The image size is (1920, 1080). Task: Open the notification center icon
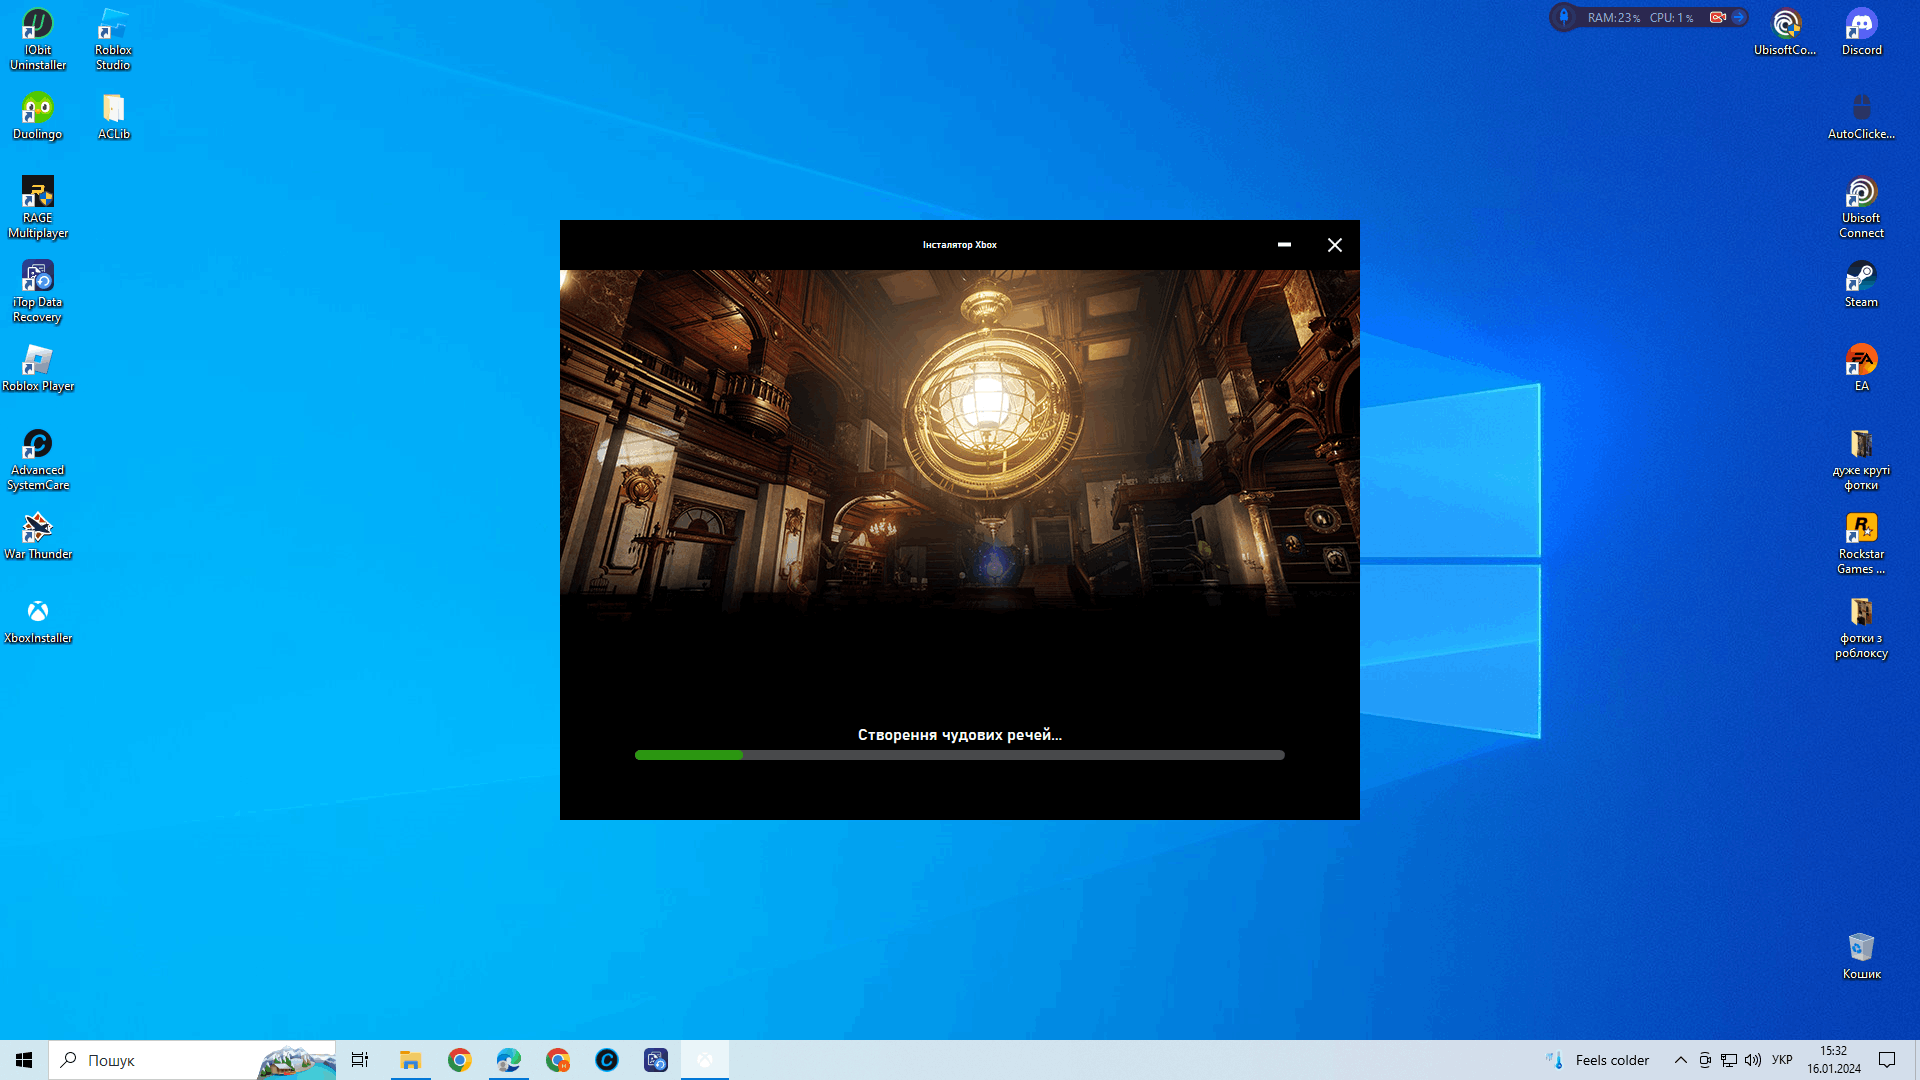pyautogui.click(x=1887, y=1060)
